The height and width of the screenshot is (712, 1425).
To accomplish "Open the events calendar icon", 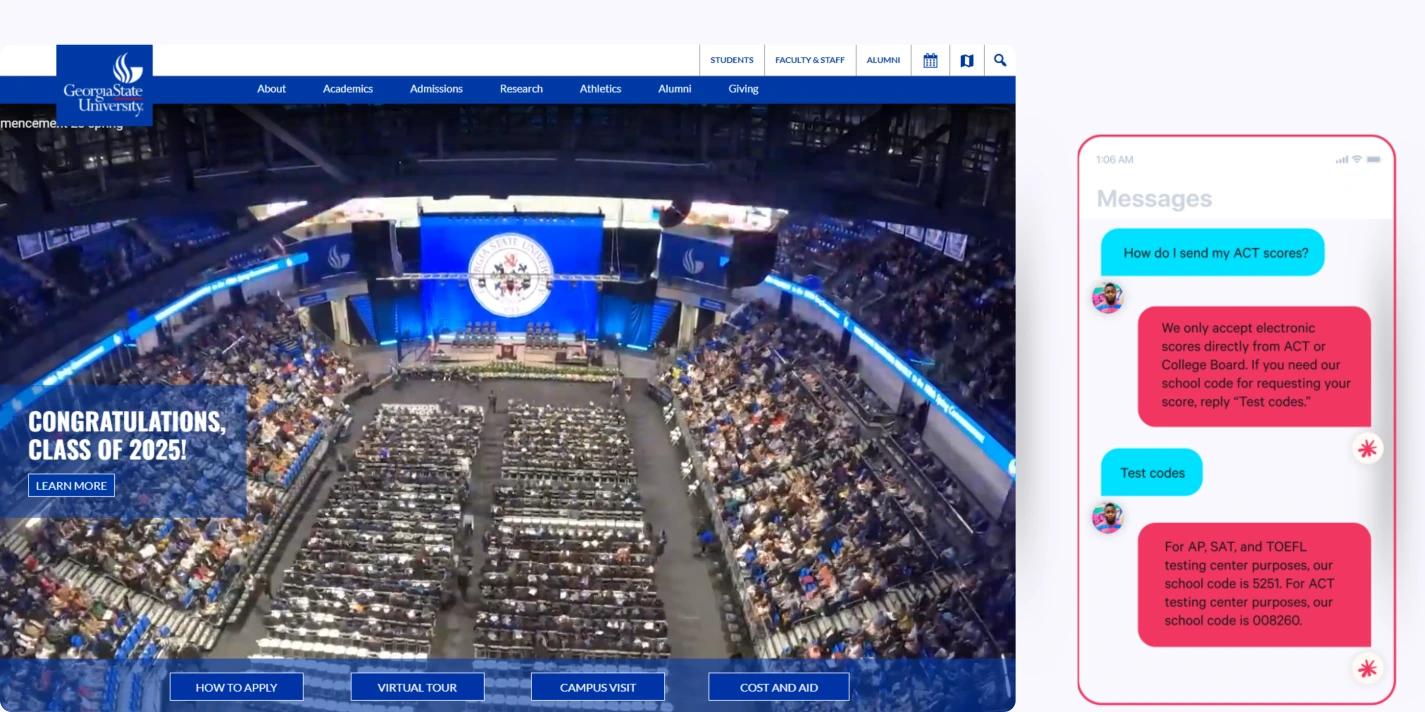I will click(930, 60).
